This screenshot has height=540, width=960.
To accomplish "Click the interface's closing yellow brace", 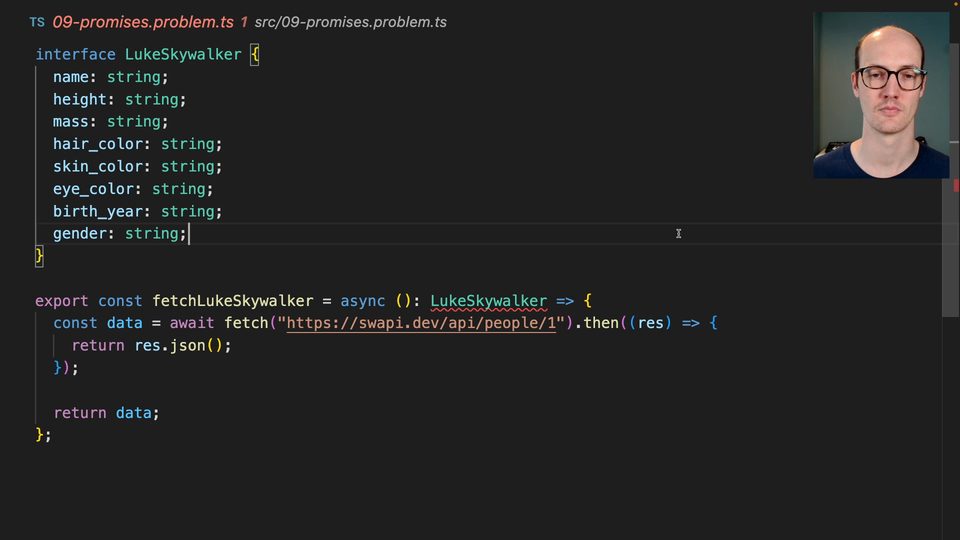I will coord(40,256).
